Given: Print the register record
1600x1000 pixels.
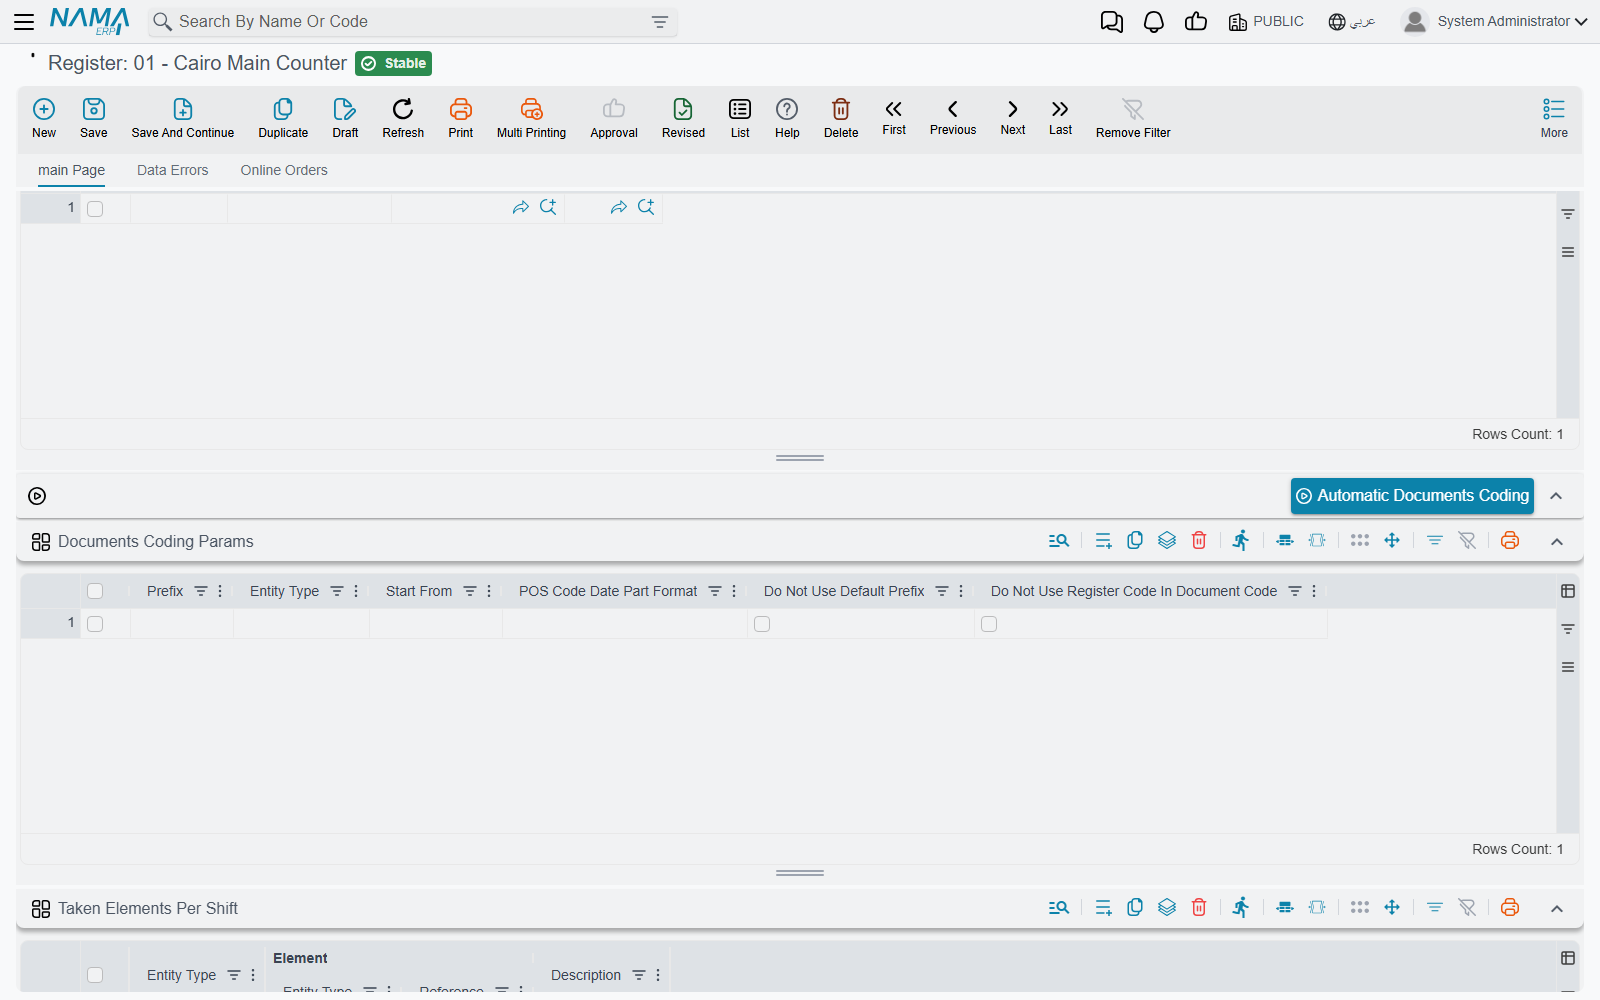Looking at the screenshot, I should (461, 118).
